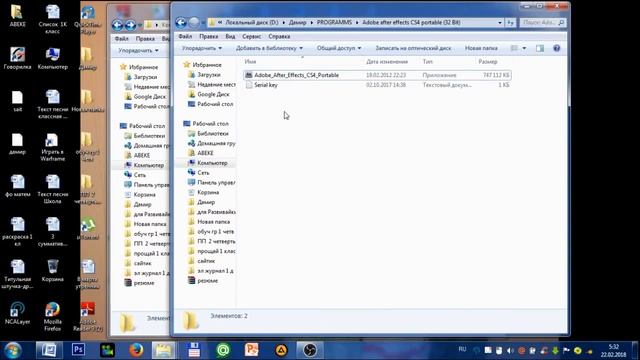Switch input language via RU indicator
This screenshot has height=360, width=640.
[462, 349]
